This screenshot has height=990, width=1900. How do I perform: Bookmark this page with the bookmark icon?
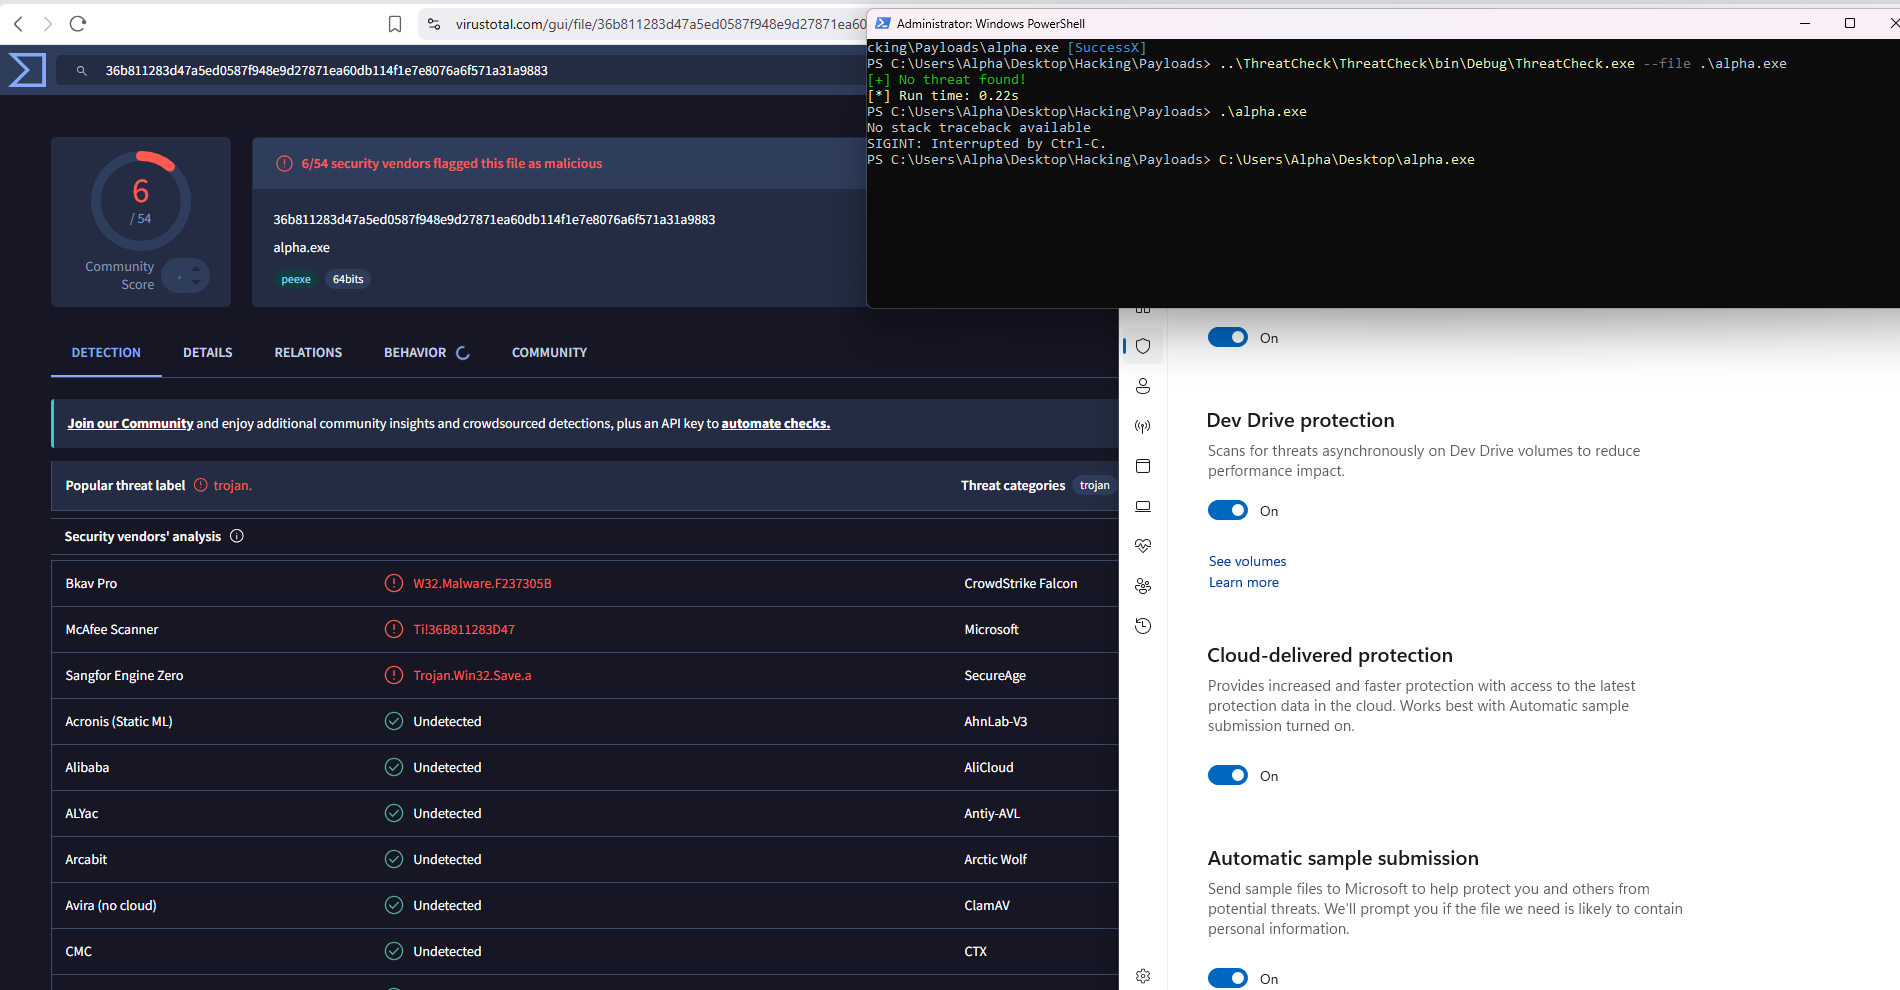[x=395, y=24]
